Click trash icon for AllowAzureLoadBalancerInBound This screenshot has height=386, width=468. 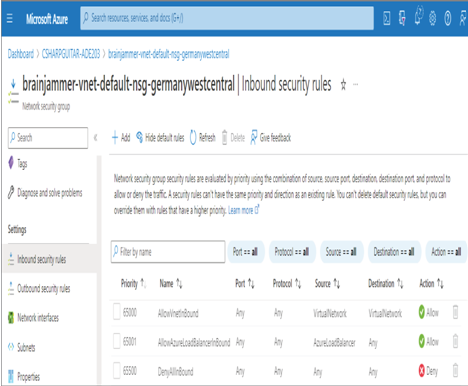tap(455, 342)
